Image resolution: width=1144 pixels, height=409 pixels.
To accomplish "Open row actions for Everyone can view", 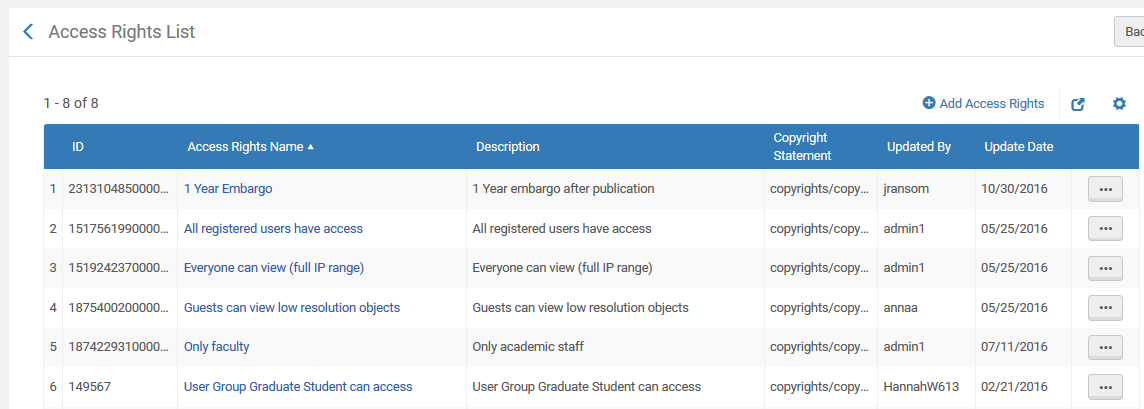I will (1105, 268).
